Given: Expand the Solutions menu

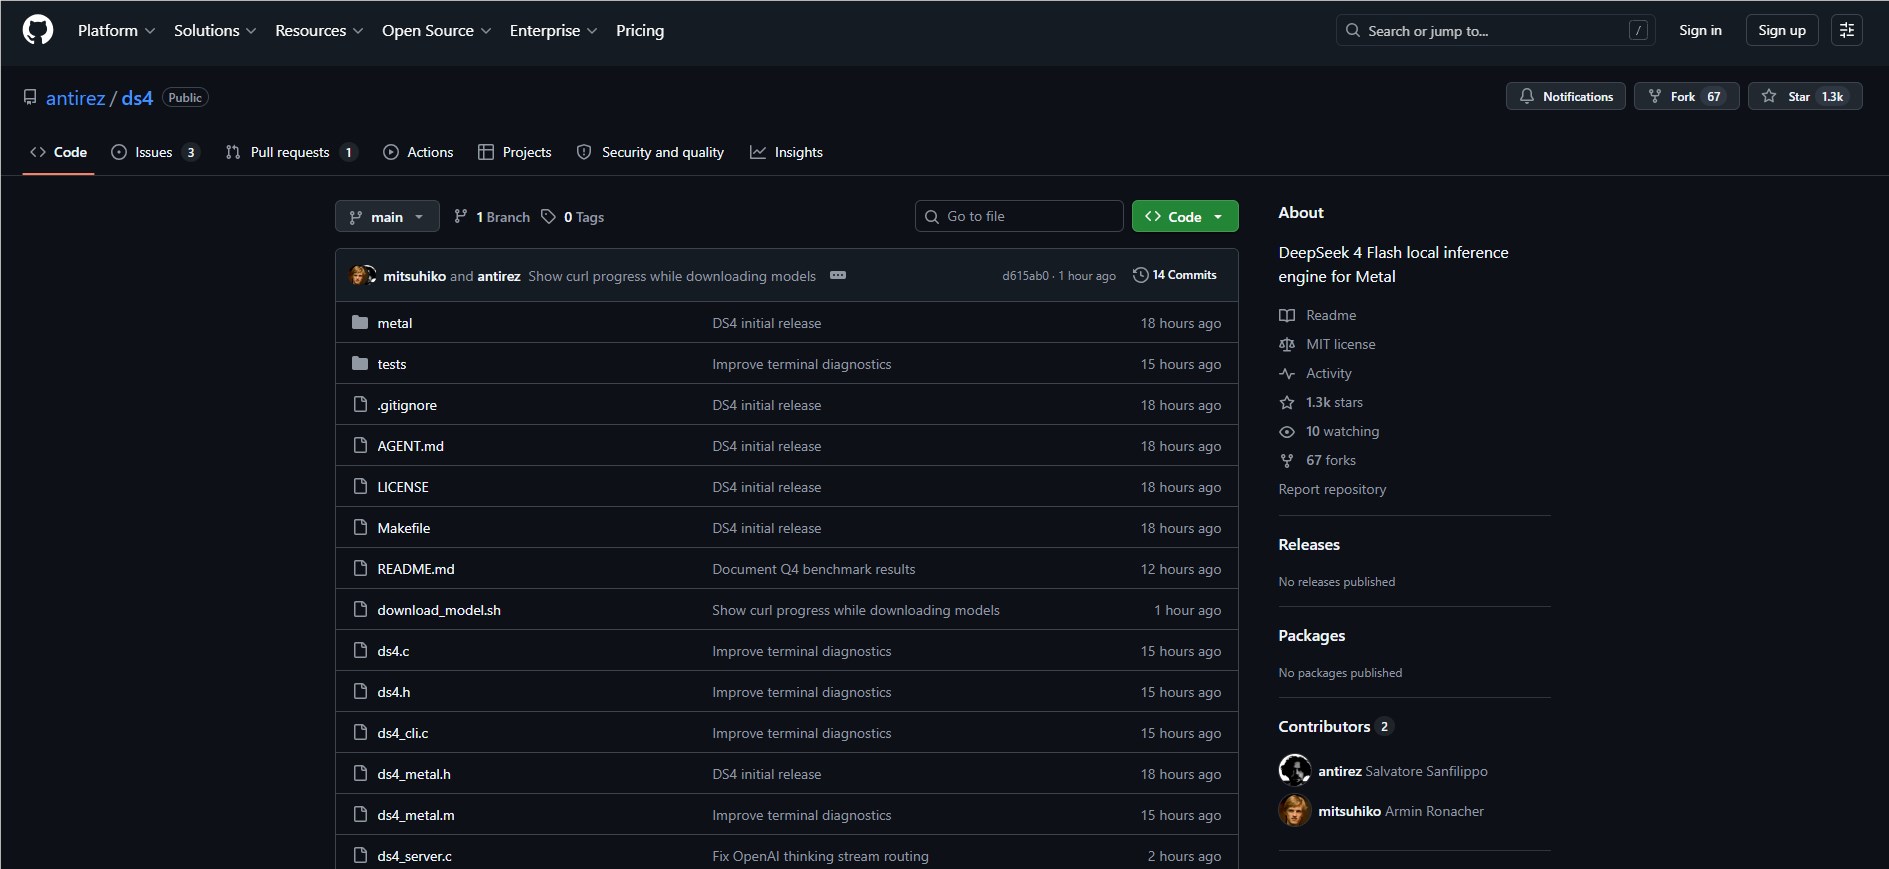Looking at the screenshot, I should click(x=215, y=30).
